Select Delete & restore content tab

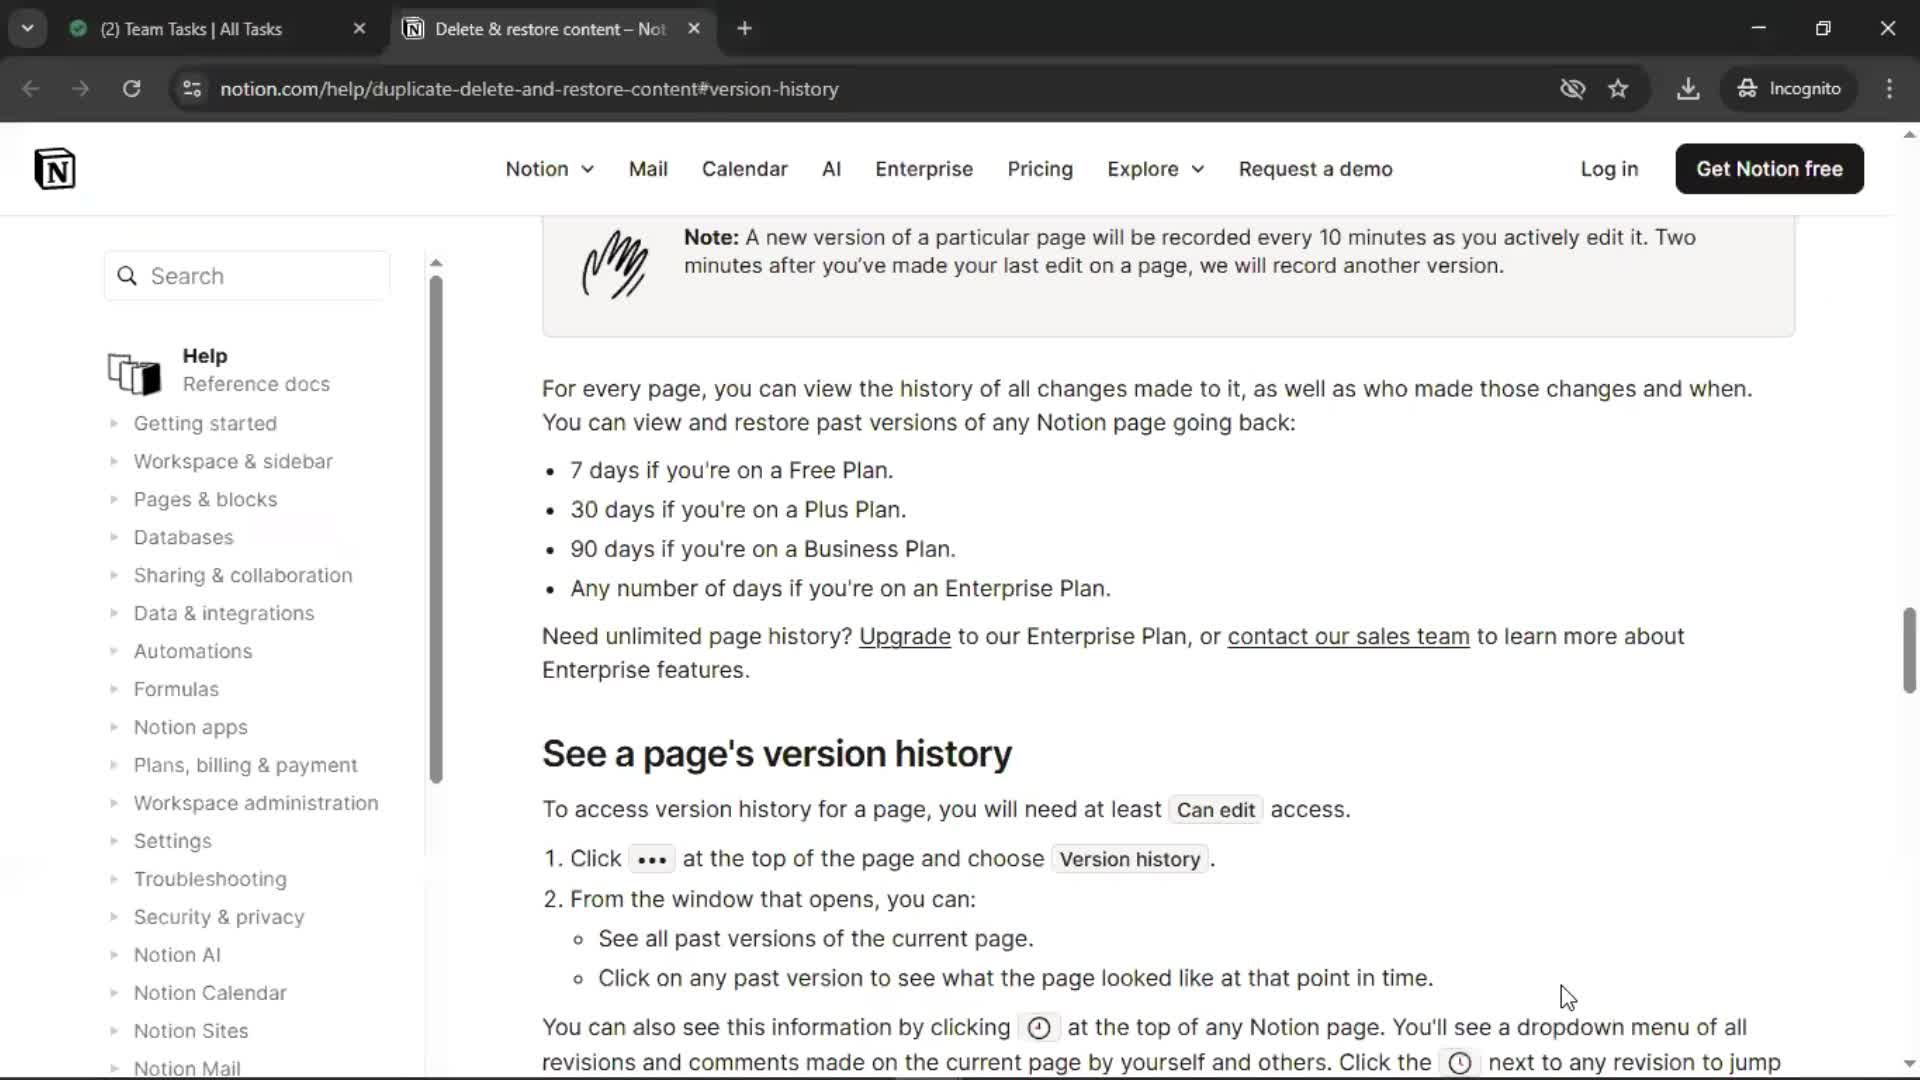point(549,29)
